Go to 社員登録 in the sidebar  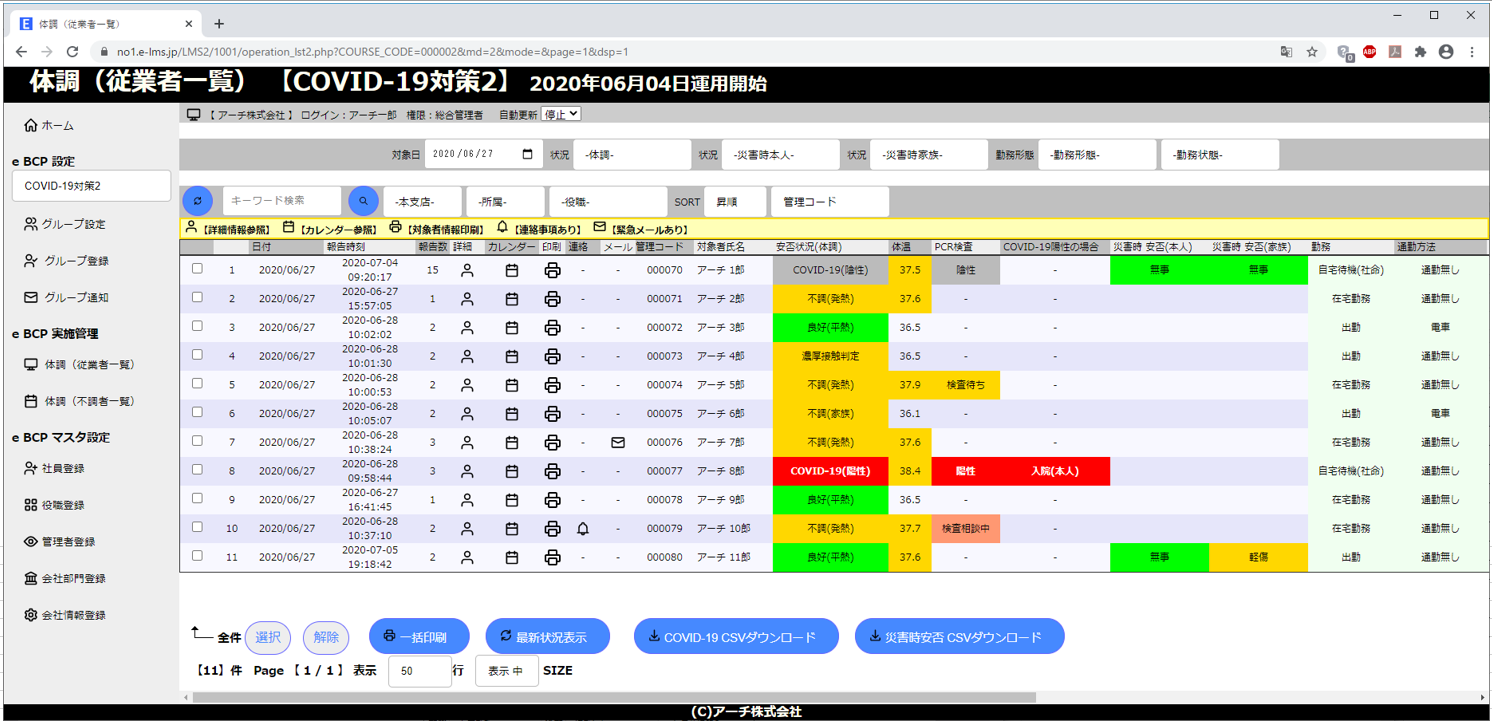point(62,469)
